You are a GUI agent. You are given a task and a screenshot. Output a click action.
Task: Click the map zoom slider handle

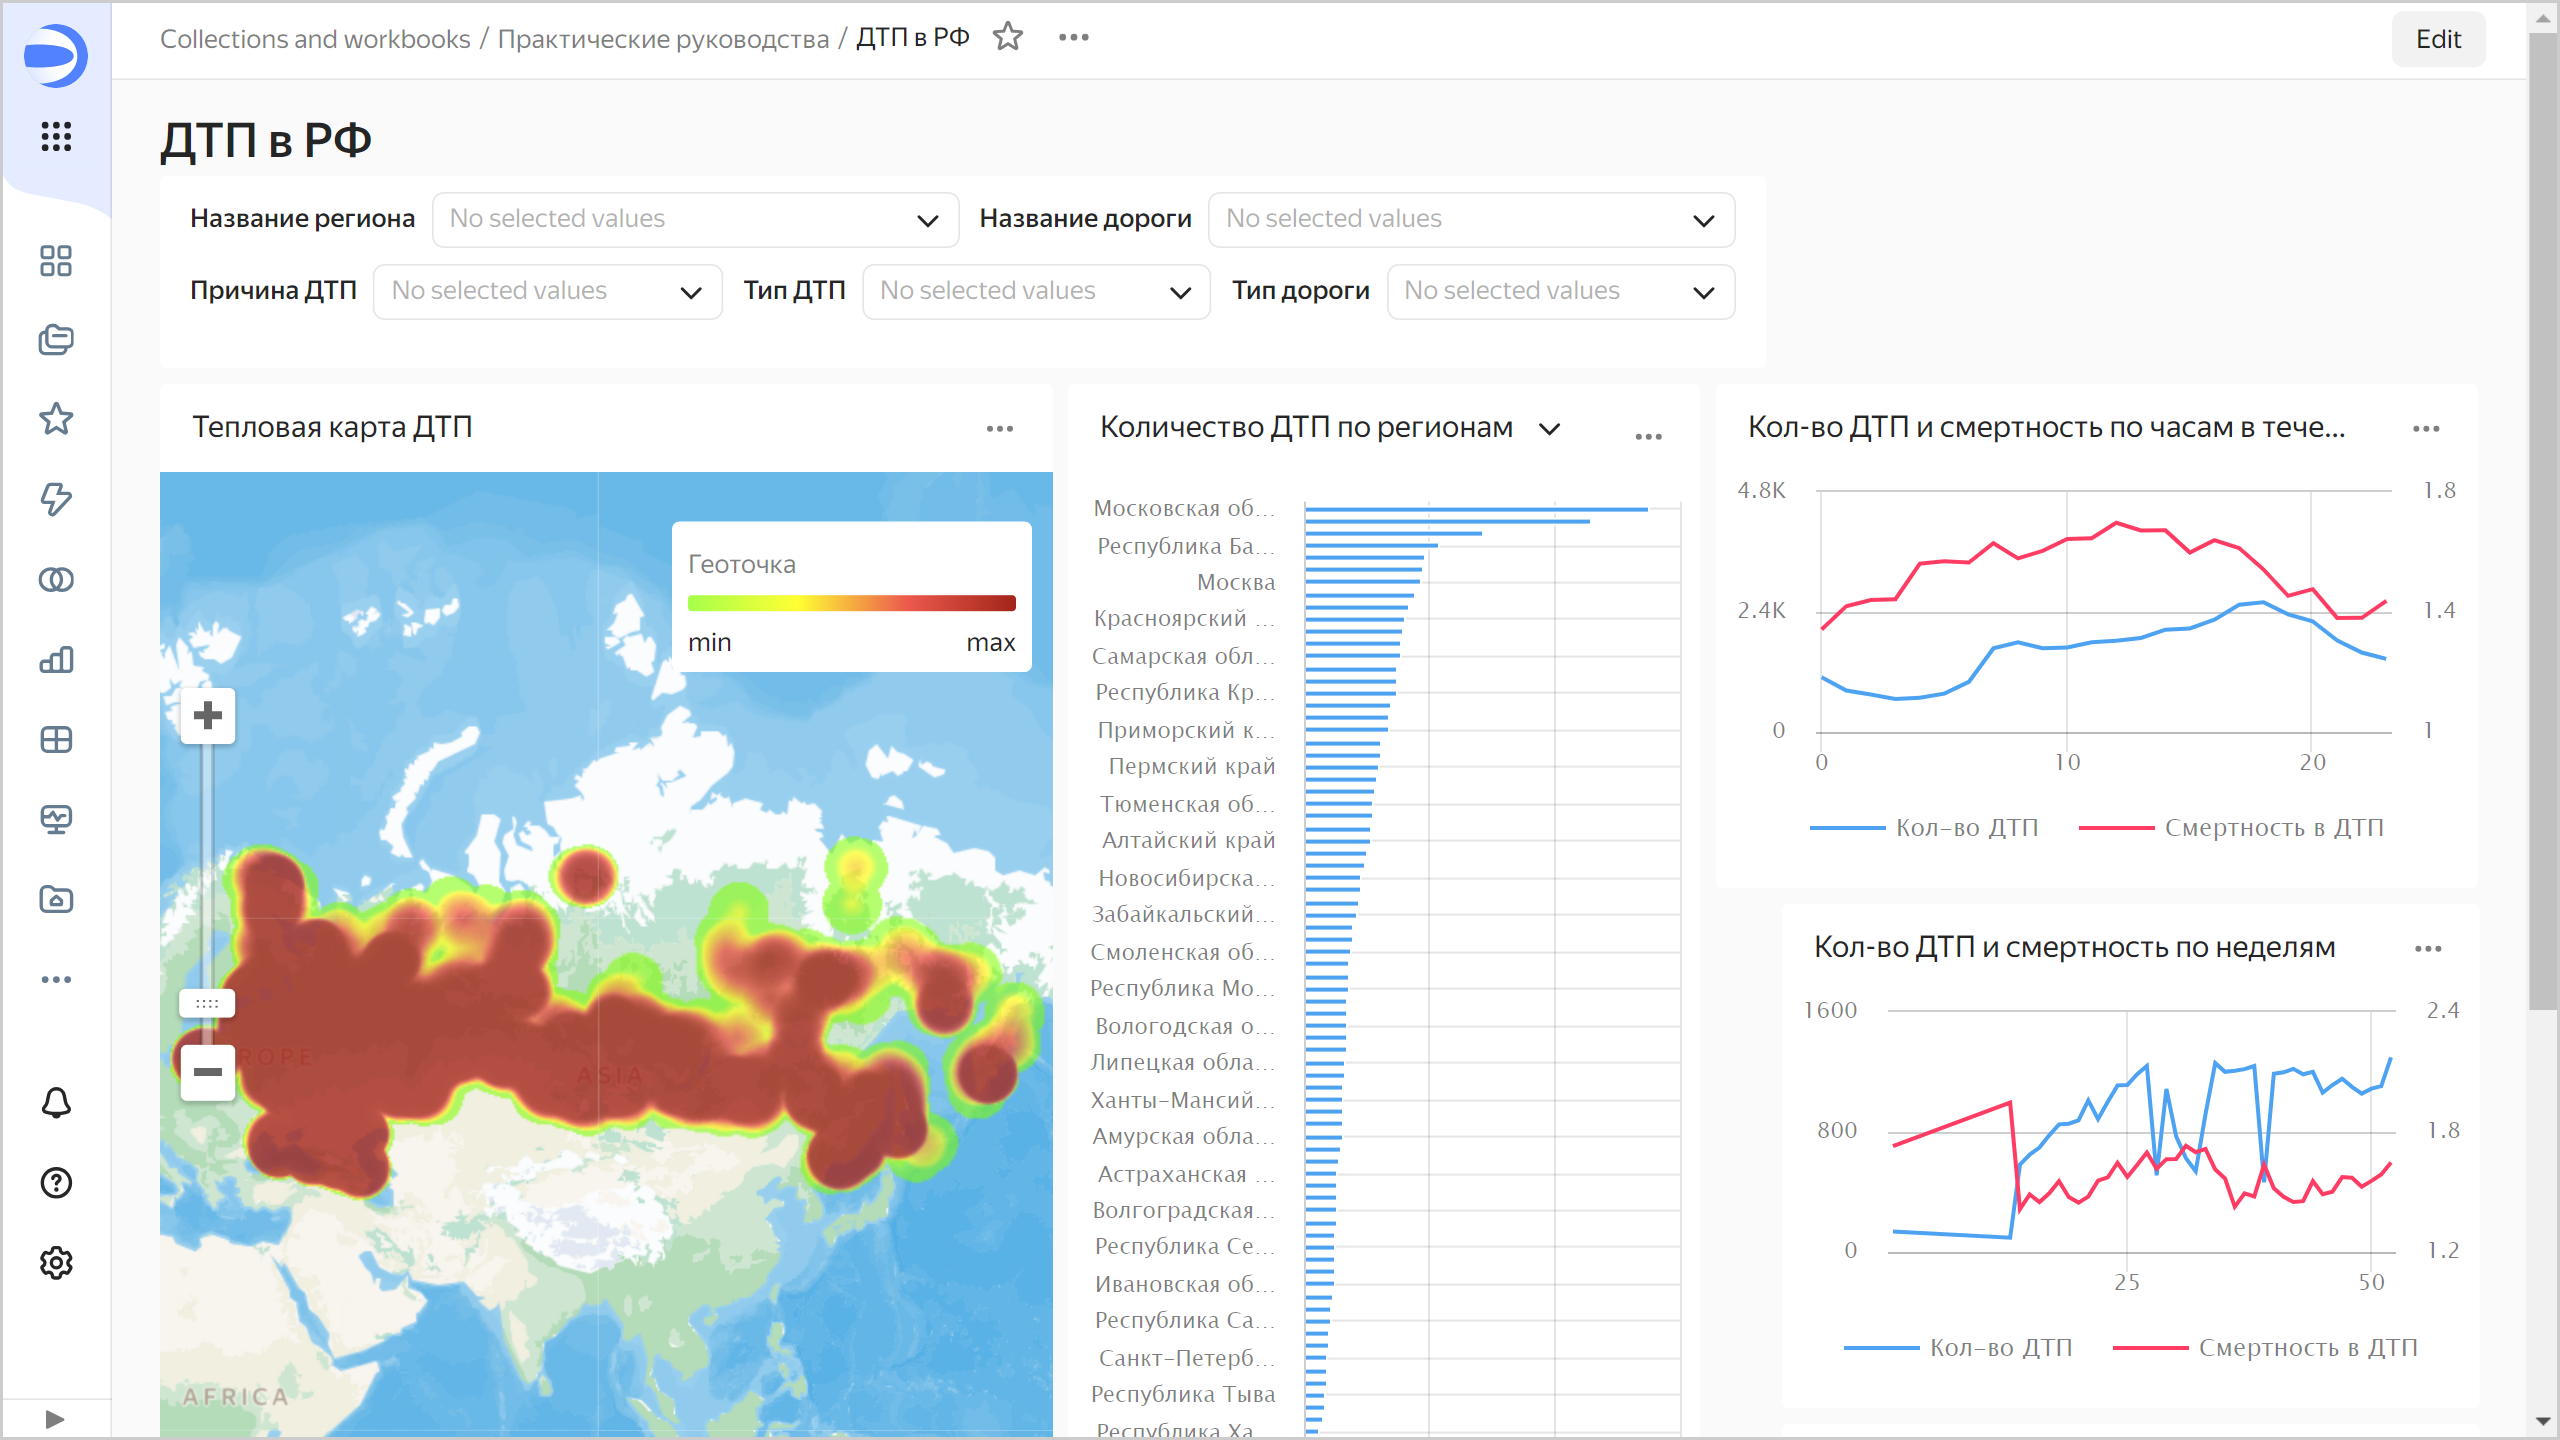207,1003
